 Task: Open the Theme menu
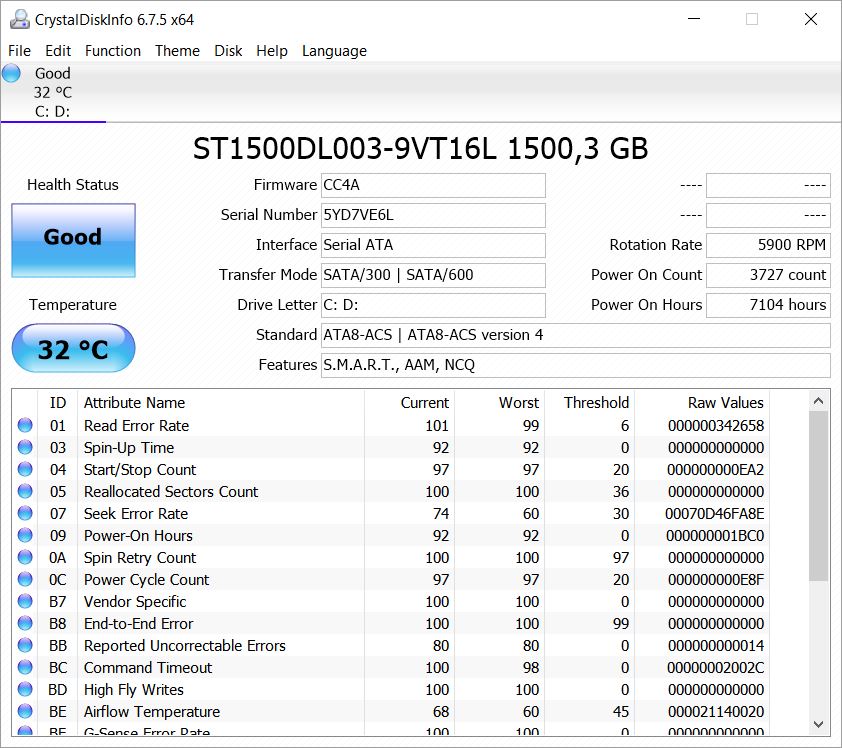point(177,50)
